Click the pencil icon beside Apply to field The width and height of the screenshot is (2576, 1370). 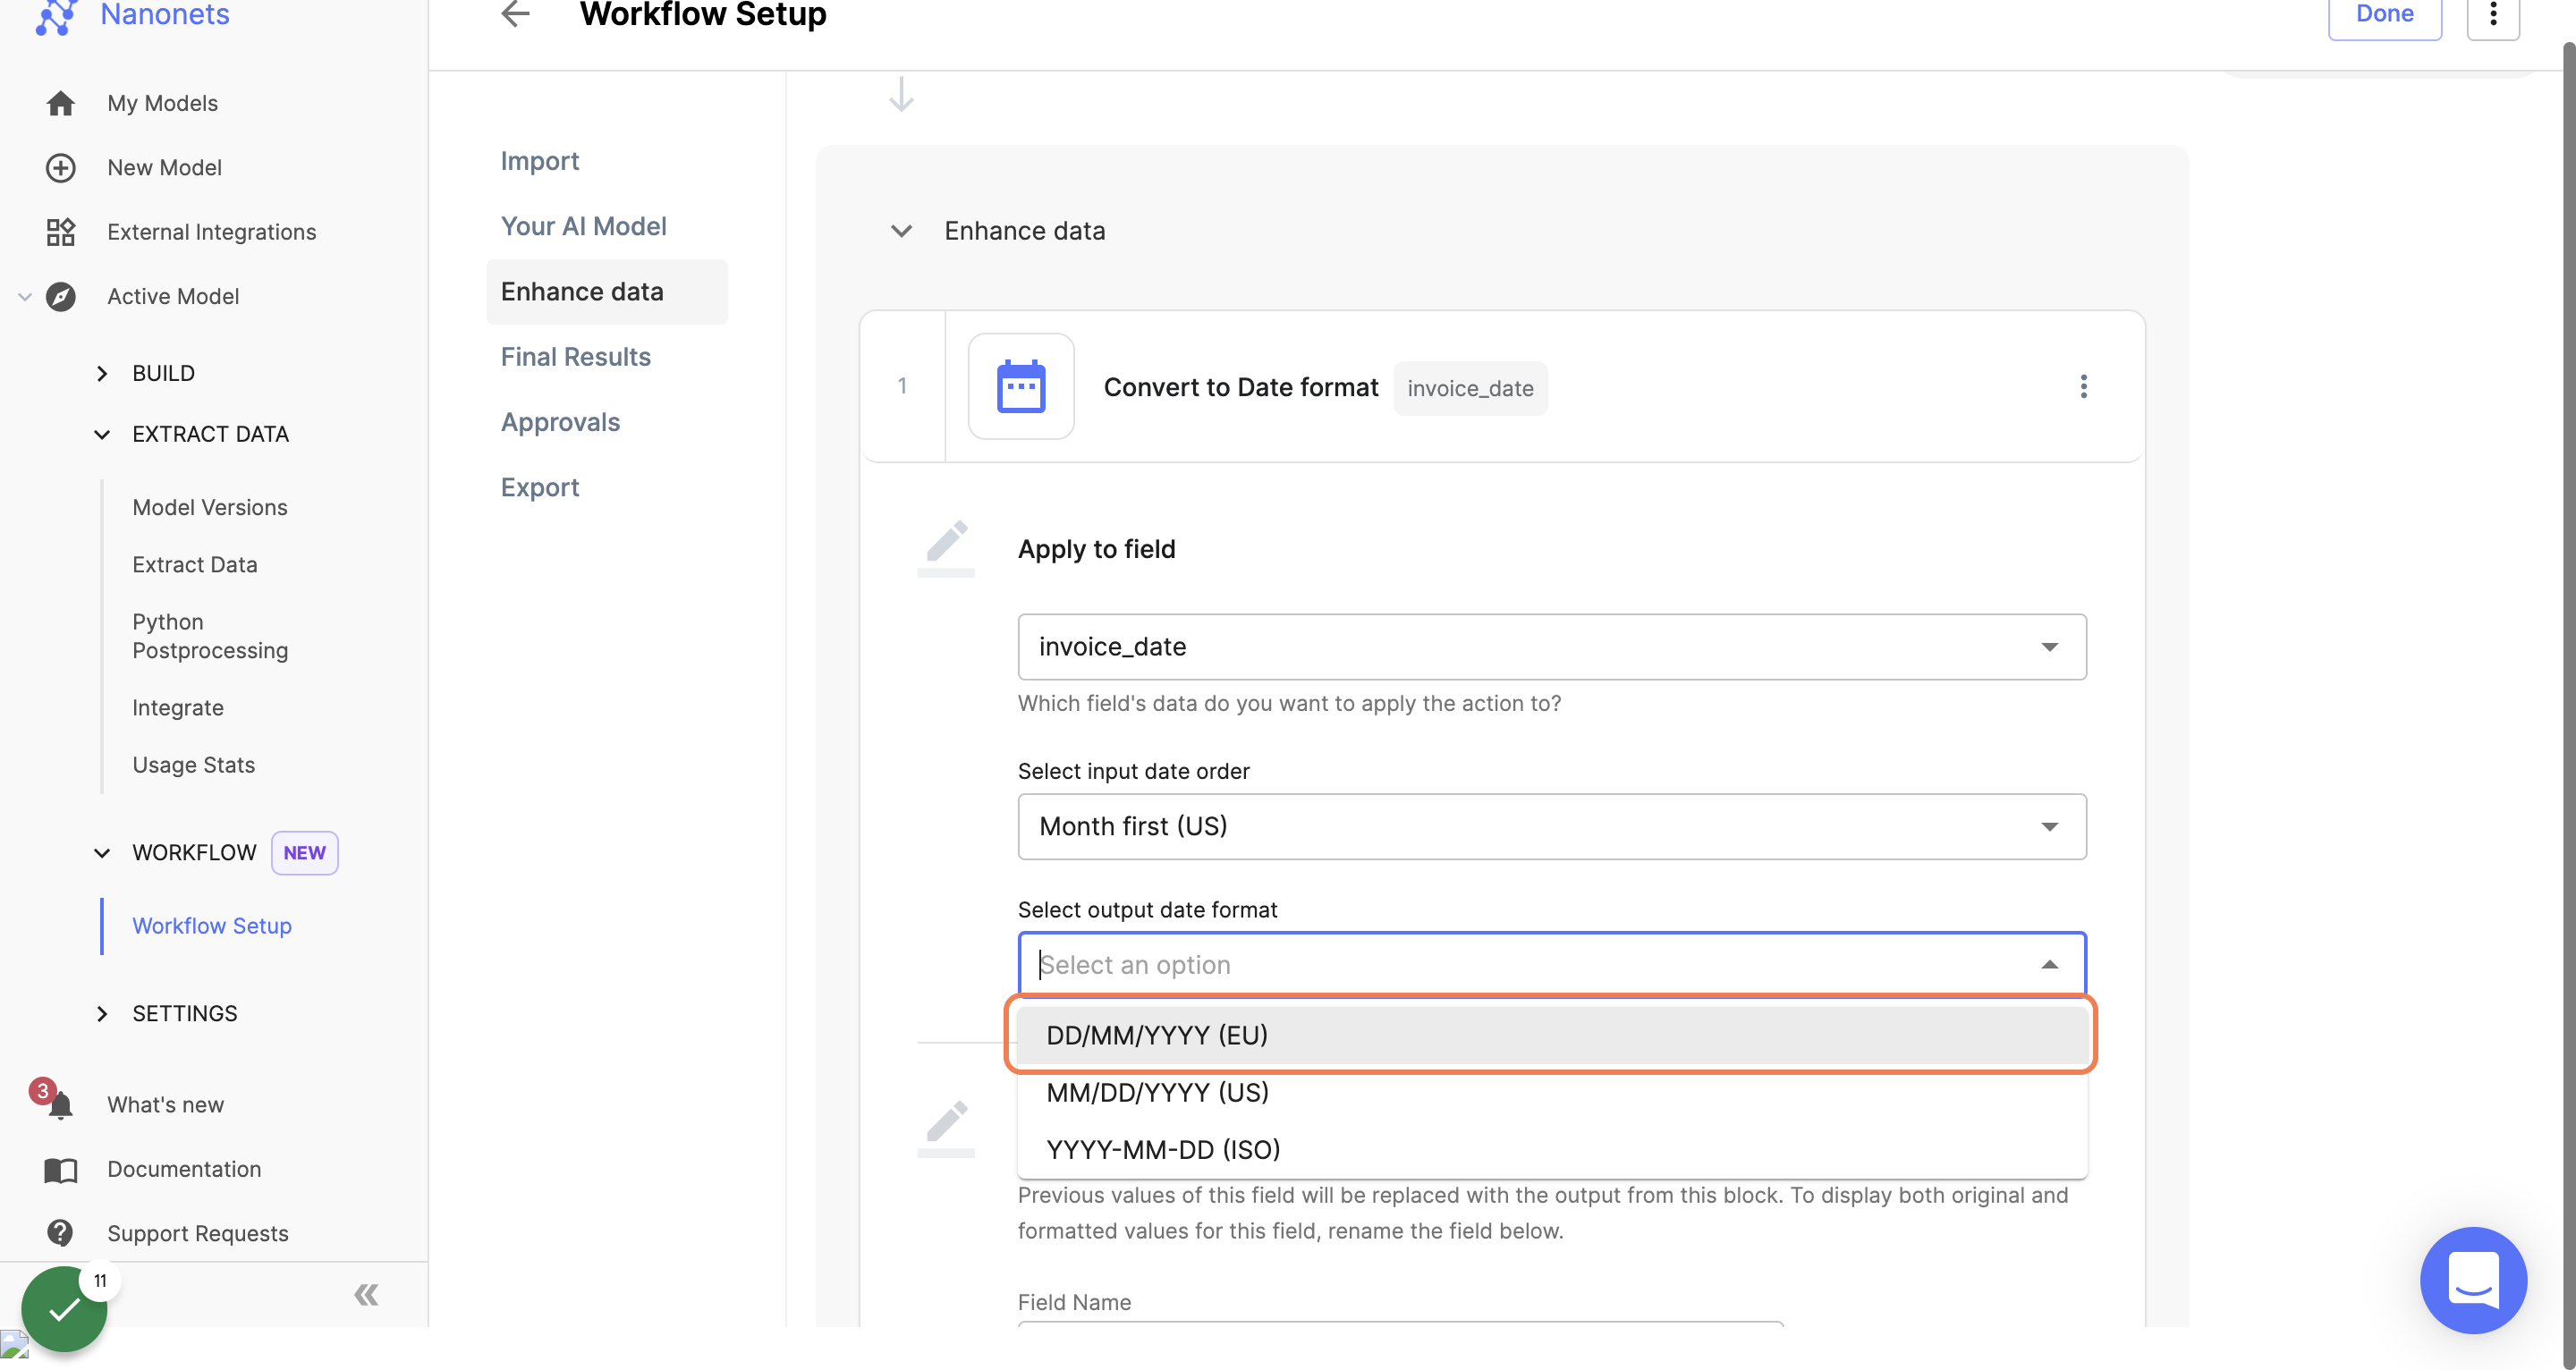[946, 548]
